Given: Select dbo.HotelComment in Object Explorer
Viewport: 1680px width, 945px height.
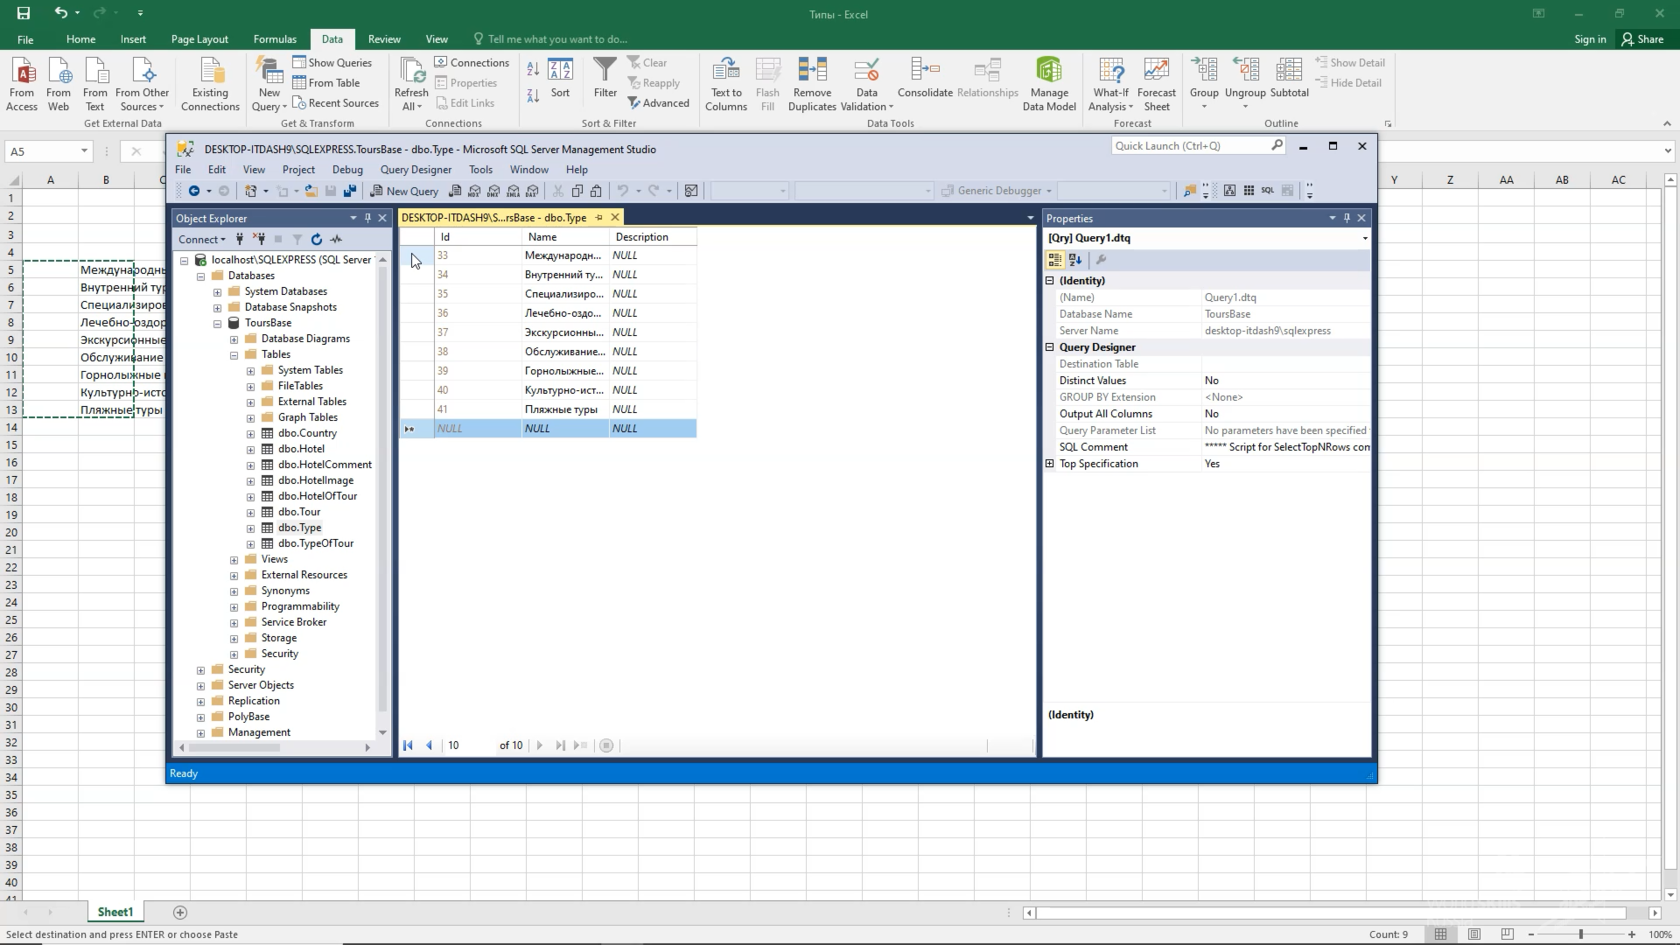Looking at the screenshot, I should point(325,465).
